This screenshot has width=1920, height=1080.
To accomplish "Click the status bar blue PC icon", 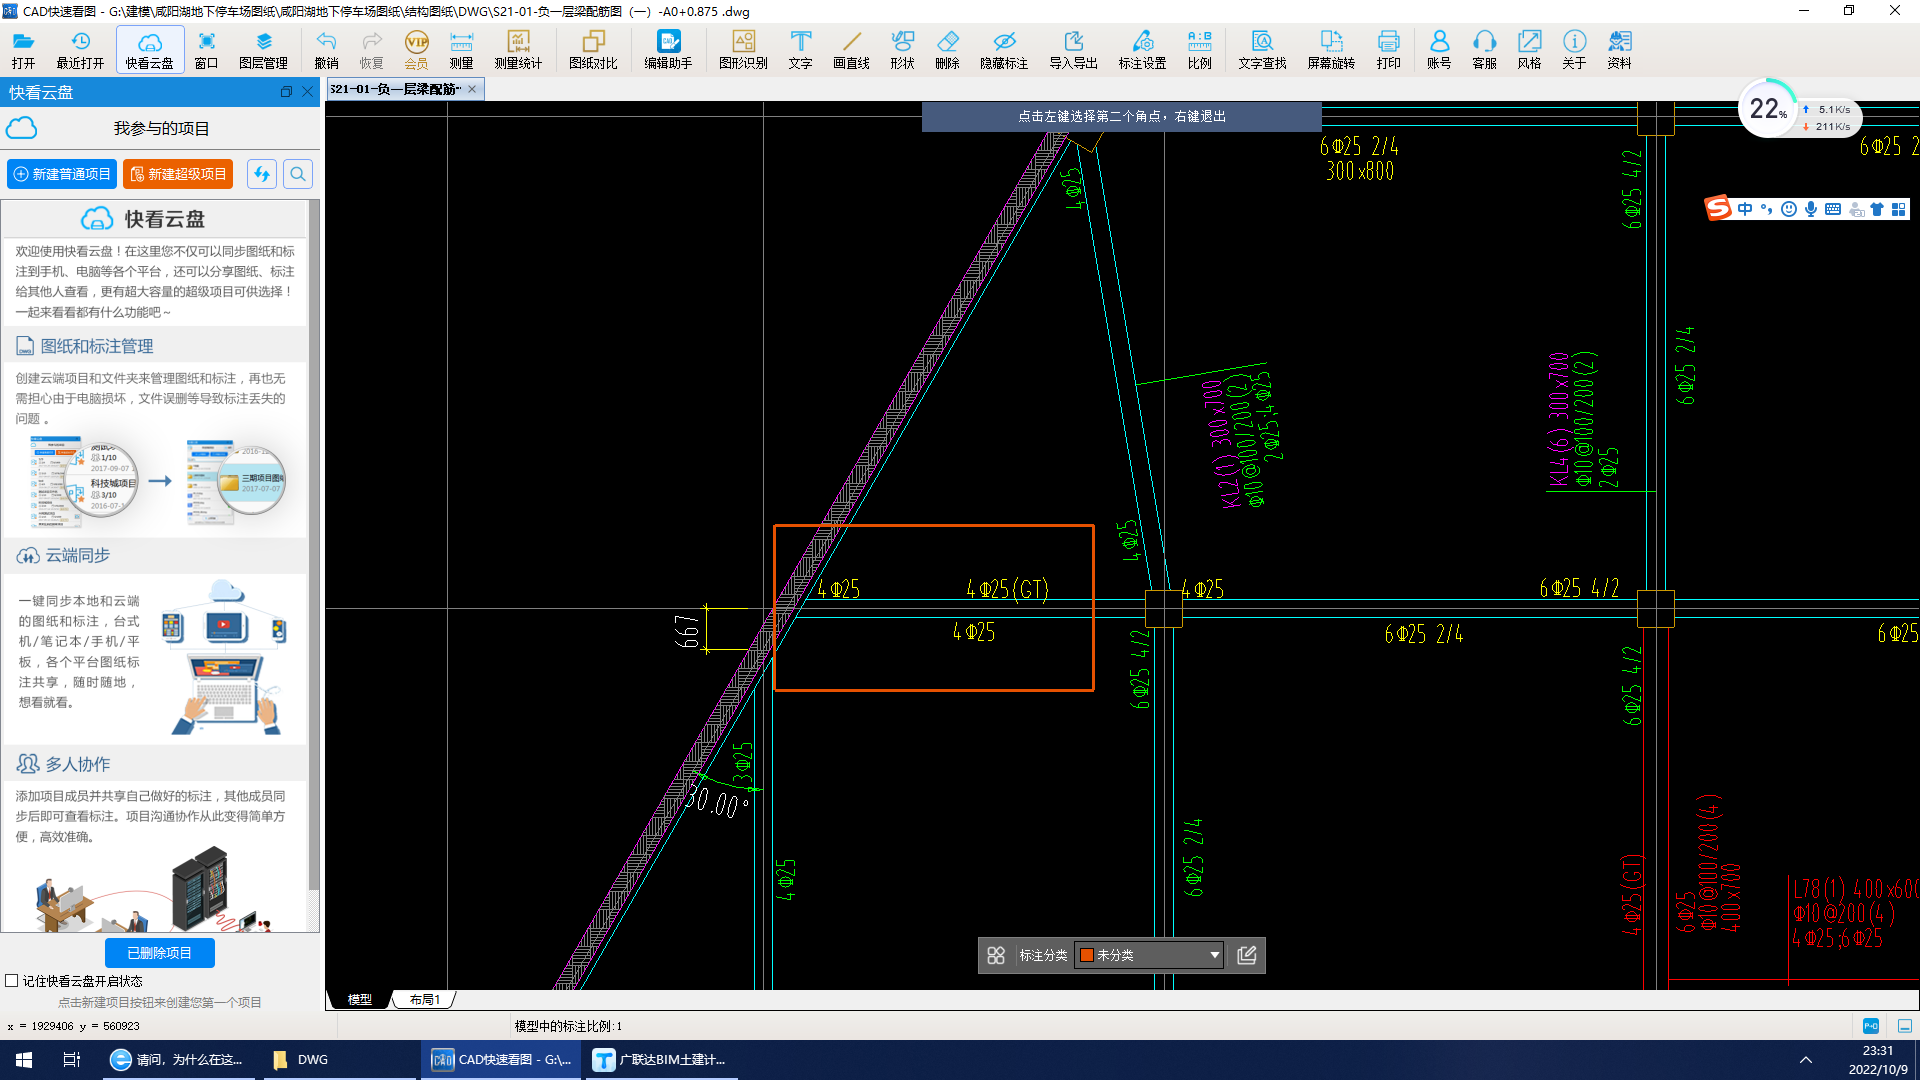I will coord(1871,1026).
